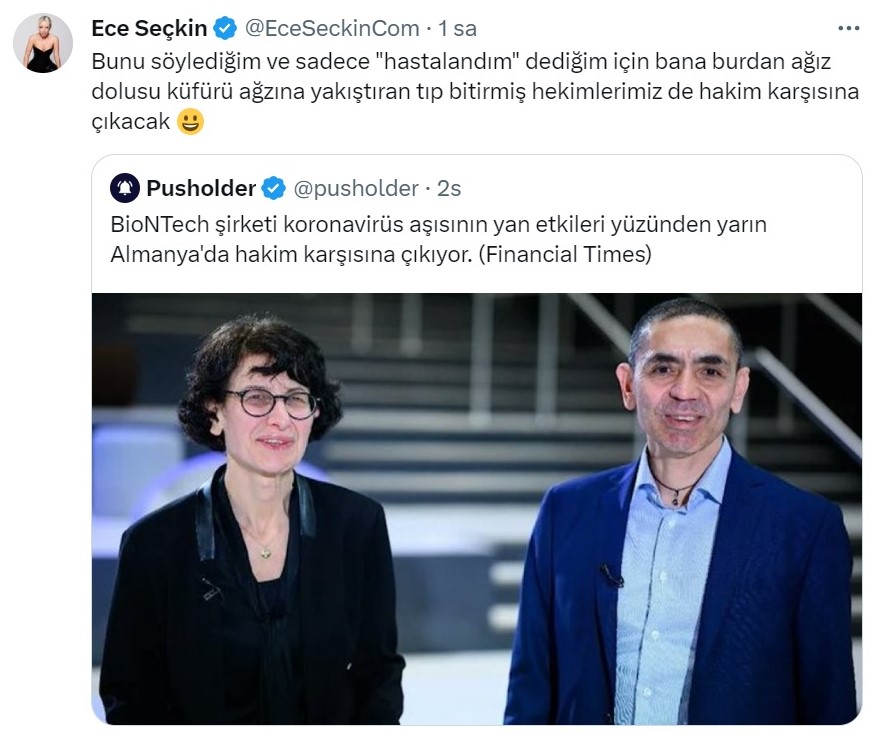Screen dimensions: 885x735
Task: Click the smiley emoji after 'çıkacak'
Action: pos(190,121)
